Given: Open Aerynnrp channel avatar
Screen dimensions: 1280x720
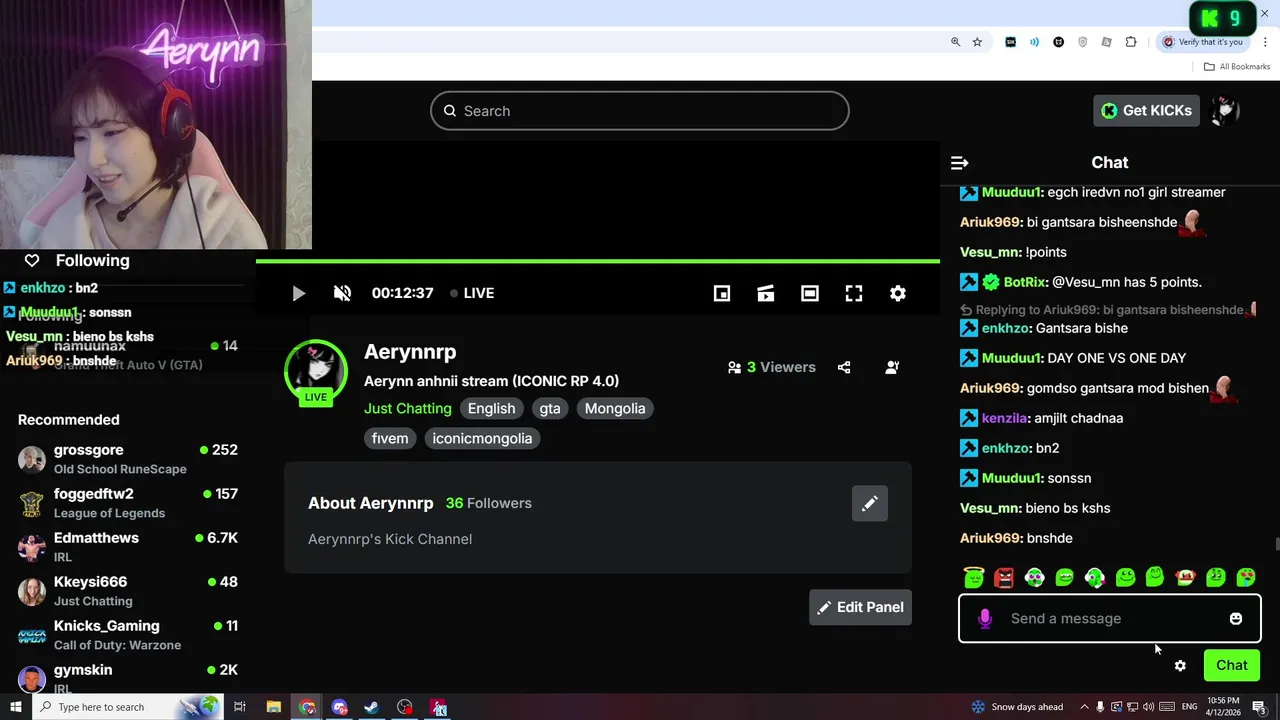Looking at the screenshot, I should pos(316,372).
